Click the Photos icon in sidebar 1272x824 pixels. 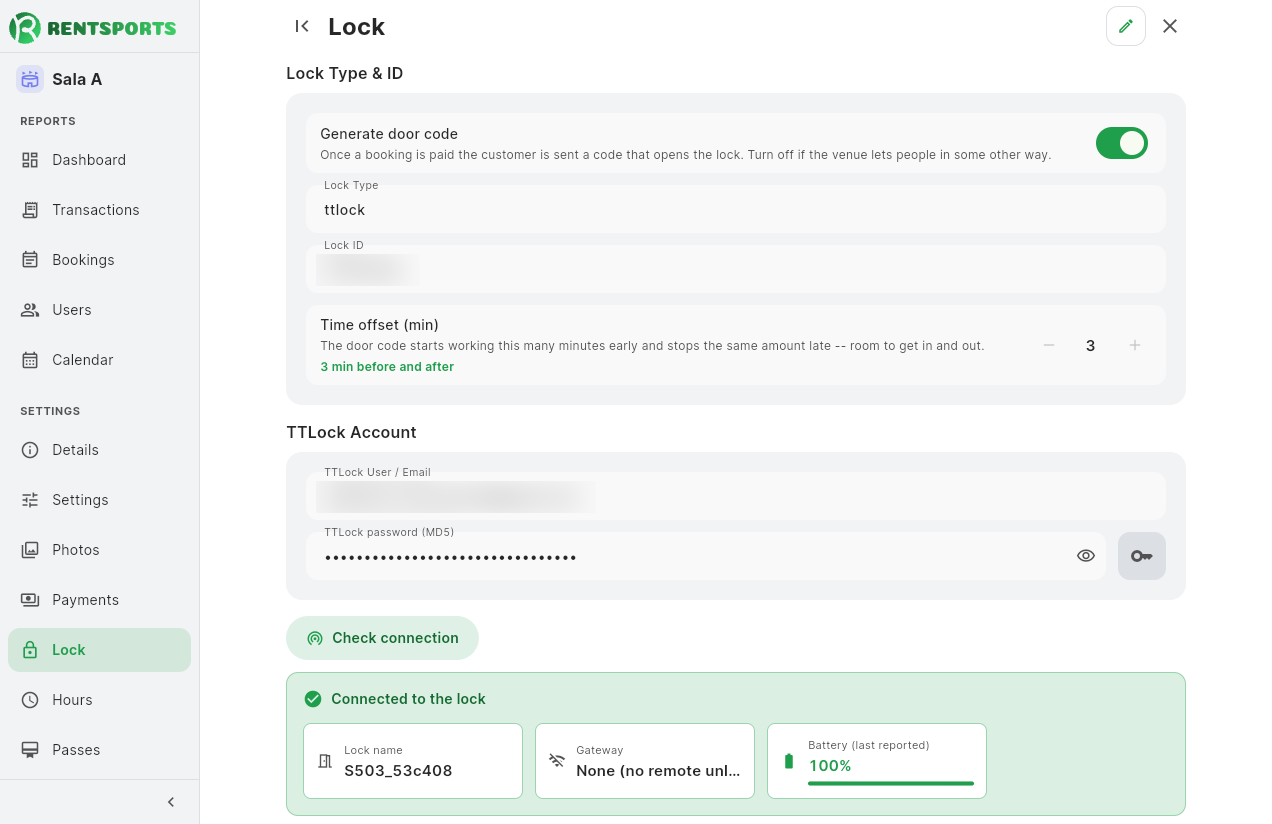pos(30,550)
